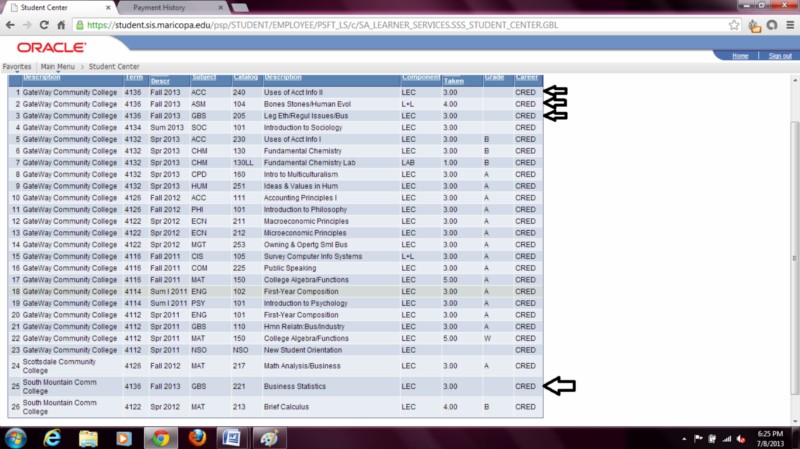Click the 'Introduction to Sociology' description

(x=303, y=128)
